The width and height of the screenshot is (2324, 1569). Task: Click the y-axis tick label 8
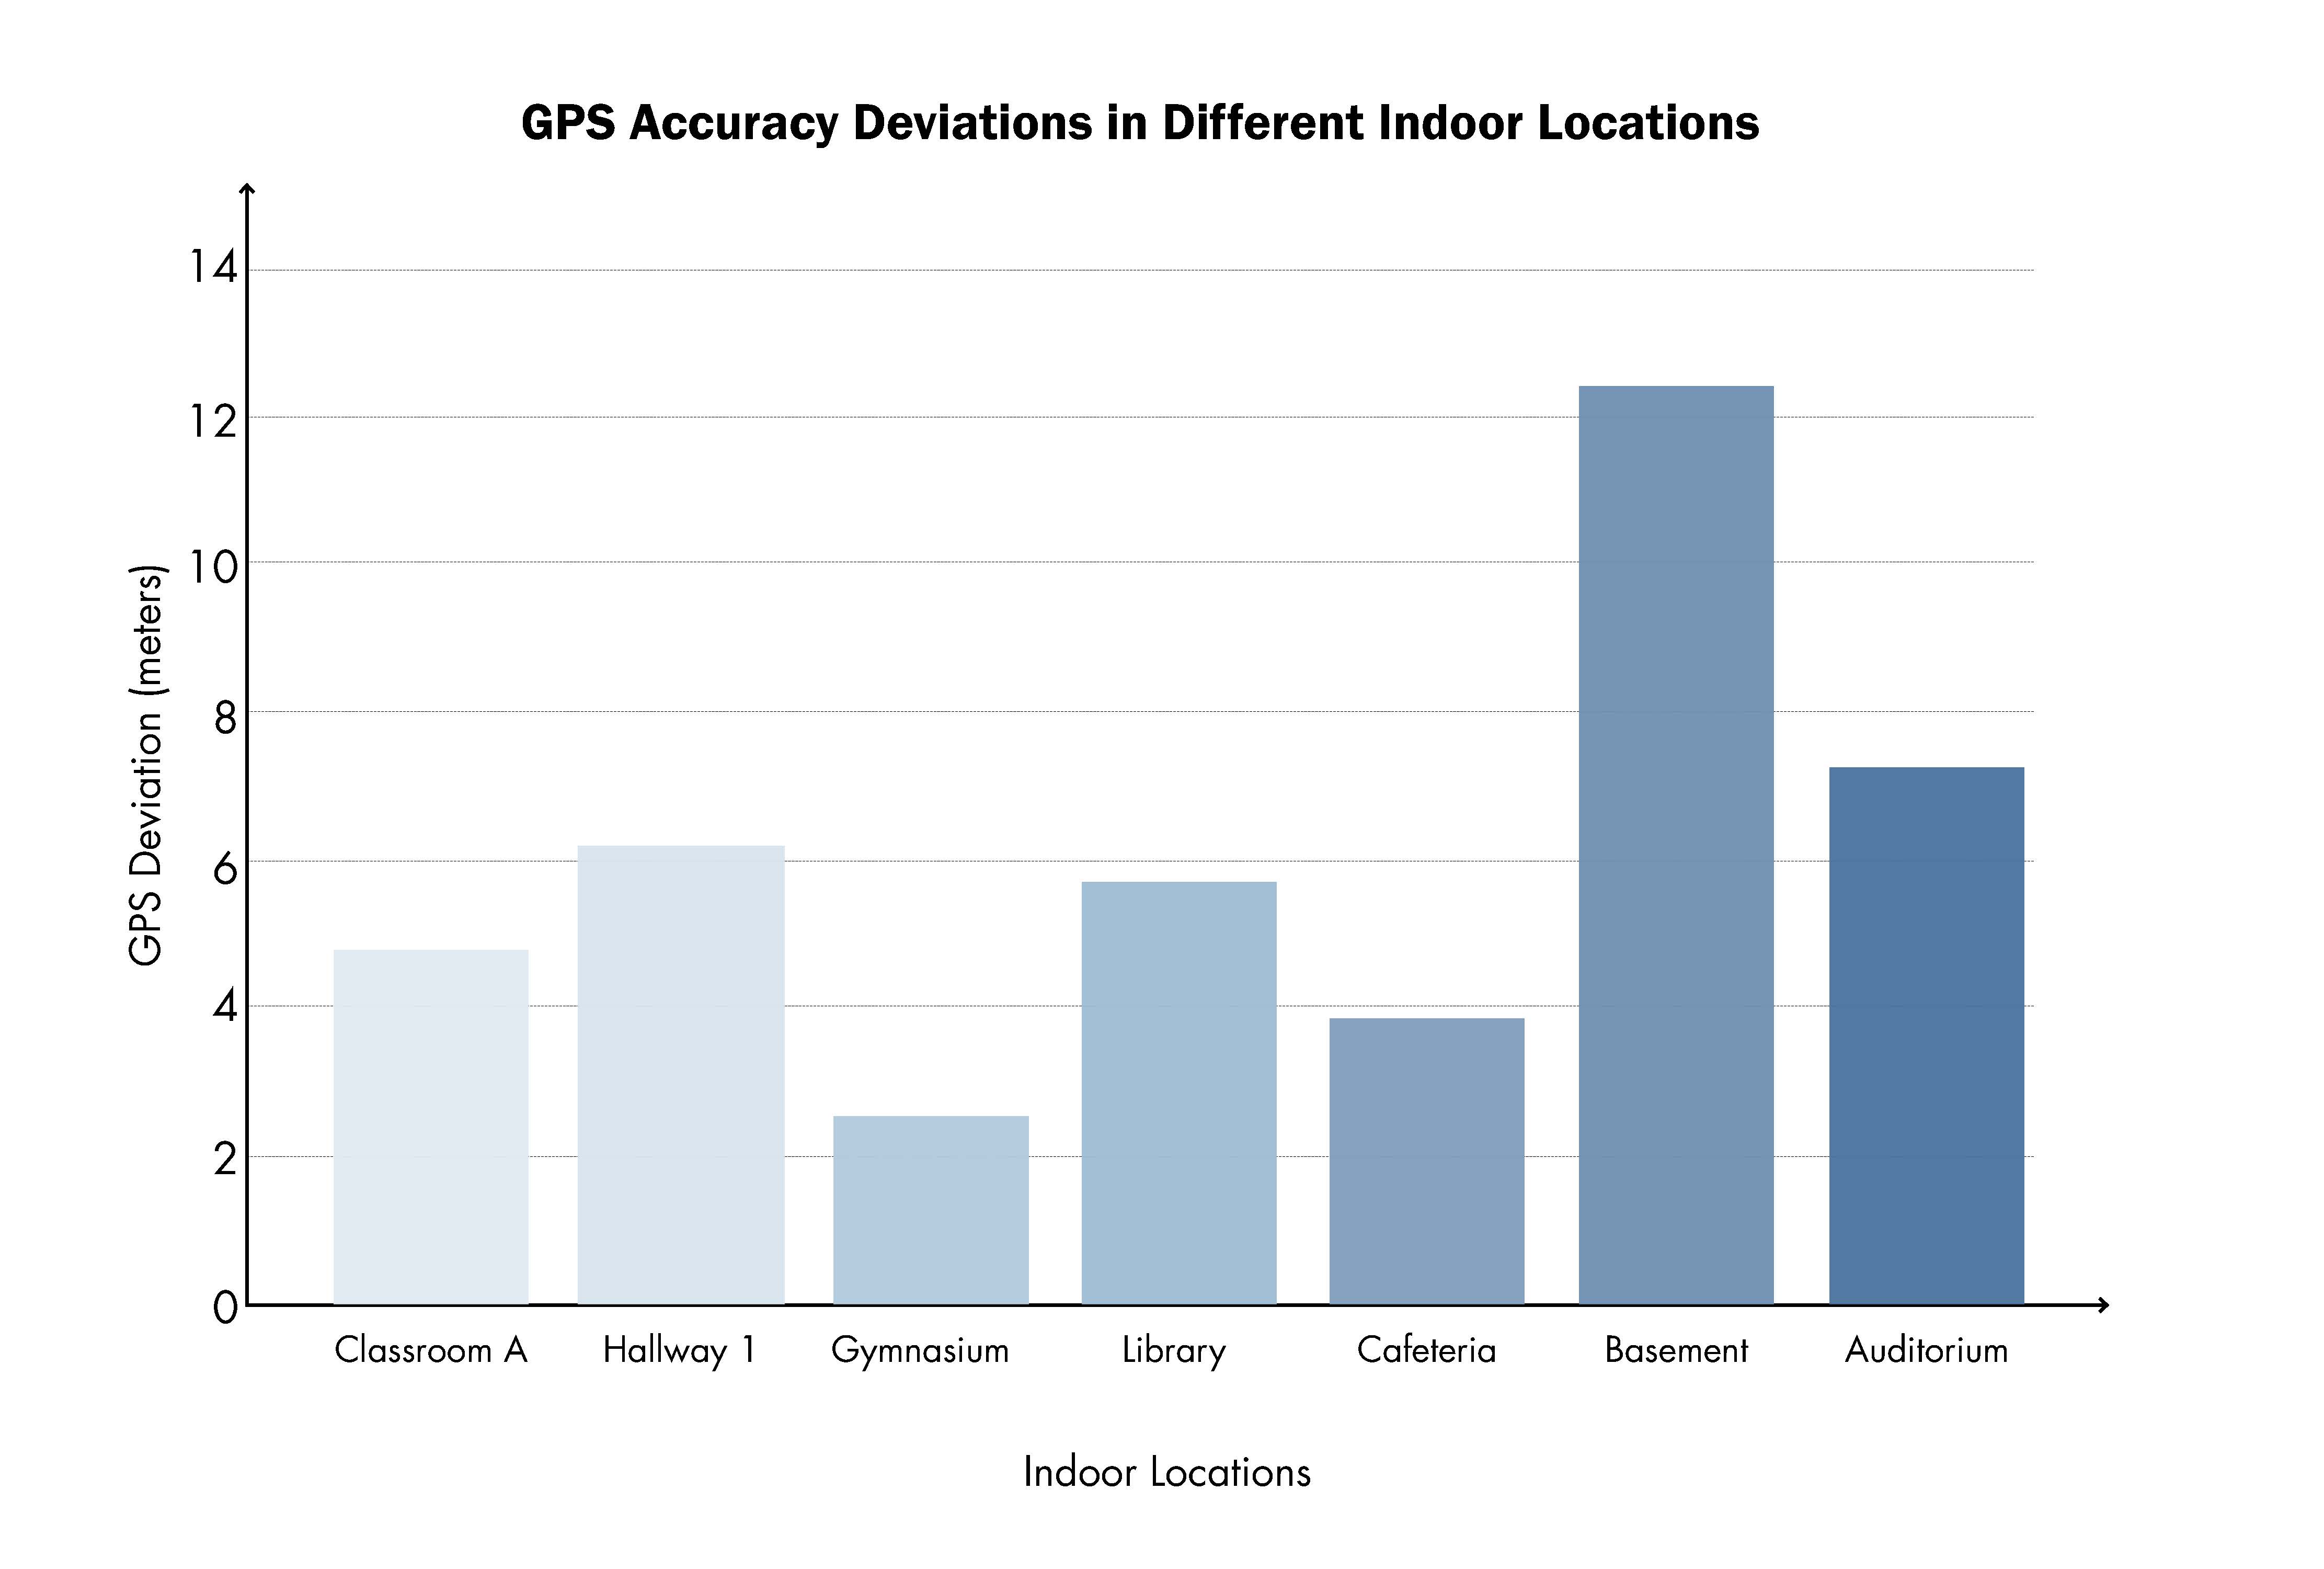225,717
